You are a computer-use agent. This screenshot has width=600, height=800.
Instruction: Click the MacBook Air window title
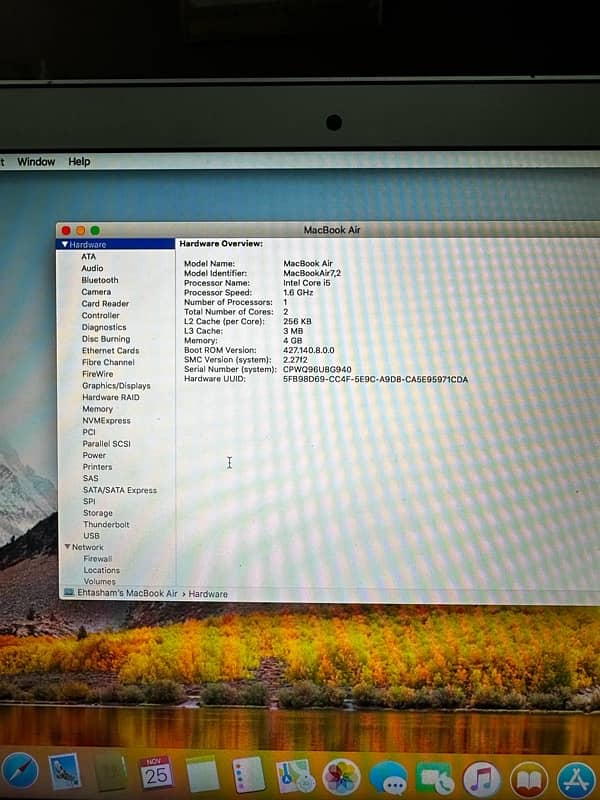[332, 230]
